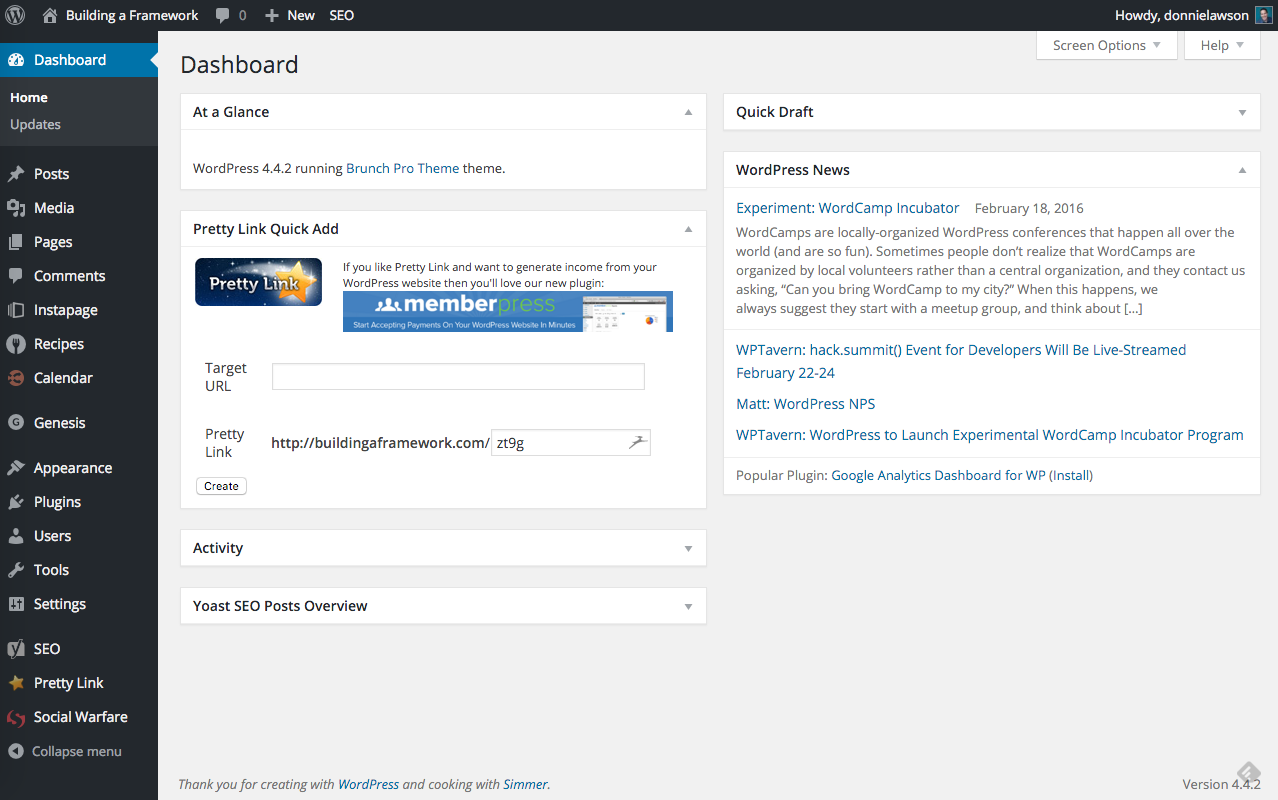This screenshot has height=800, width=1278.
Task: Click the Media icon in sidebar
Action: click(x=16, y=208)
